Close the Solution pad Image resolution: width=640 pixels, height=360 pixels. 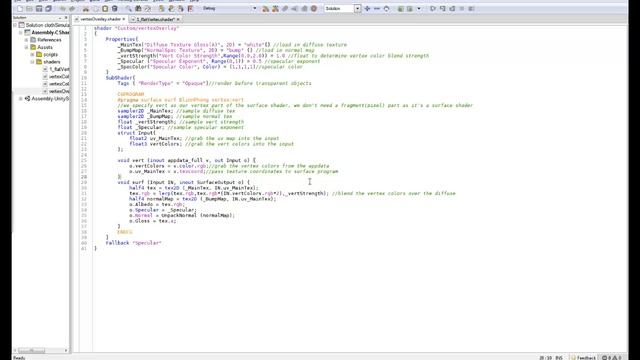(66, 18)
